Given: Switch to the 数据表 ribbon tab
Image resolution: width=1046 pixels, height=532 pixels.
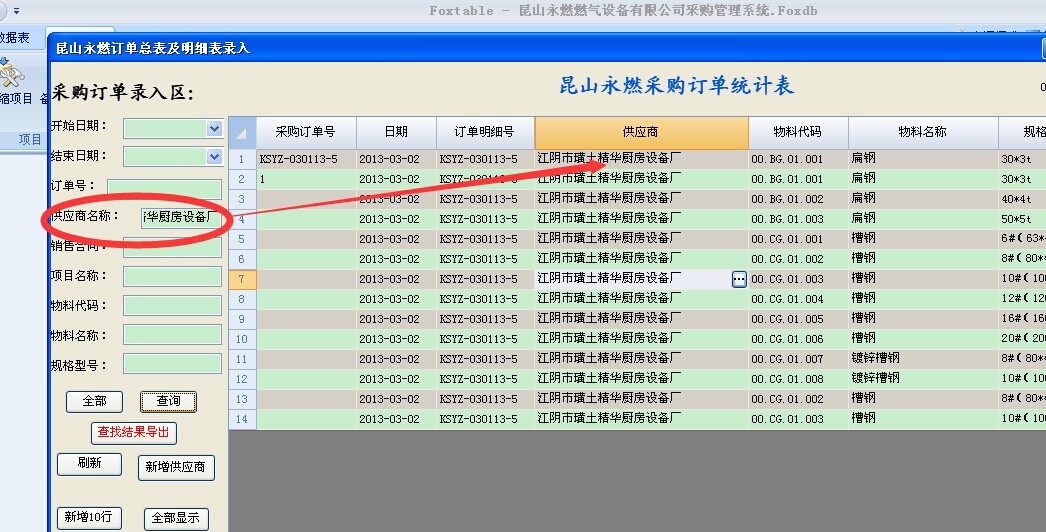Looking at the screenshot, I should point(15,38).
